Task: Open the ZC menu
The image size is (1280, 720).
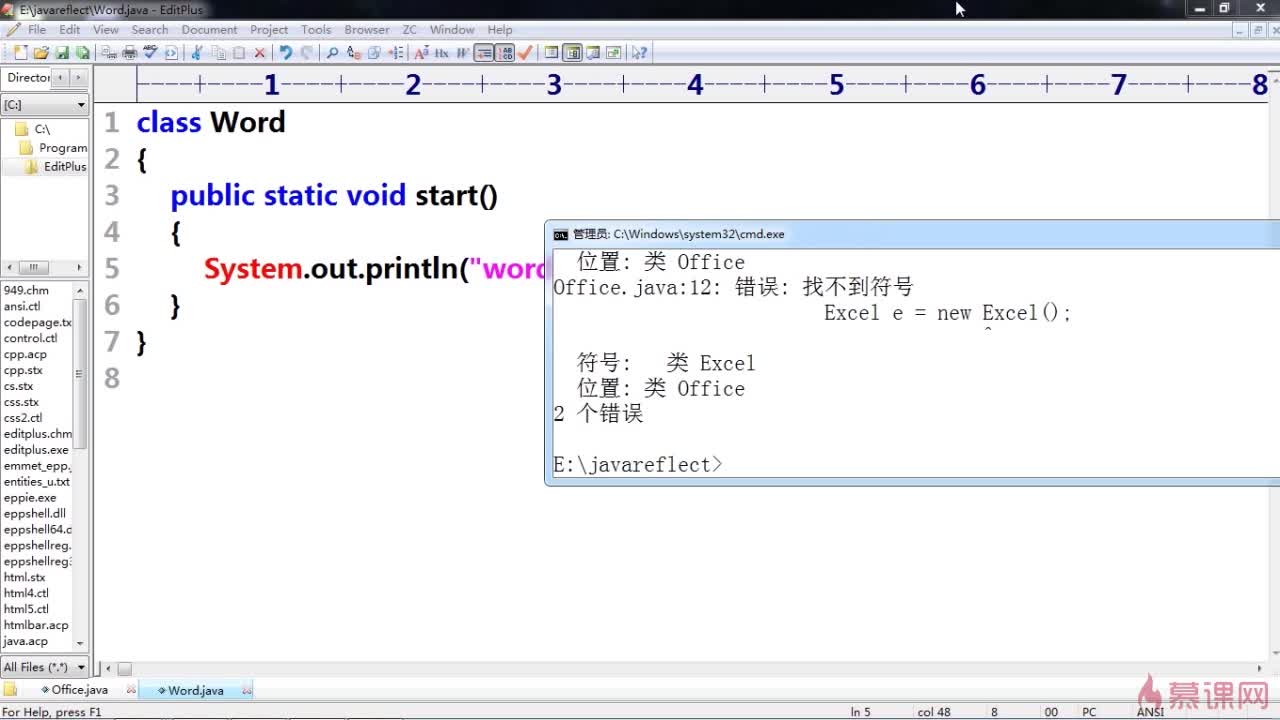Action: 410,29
